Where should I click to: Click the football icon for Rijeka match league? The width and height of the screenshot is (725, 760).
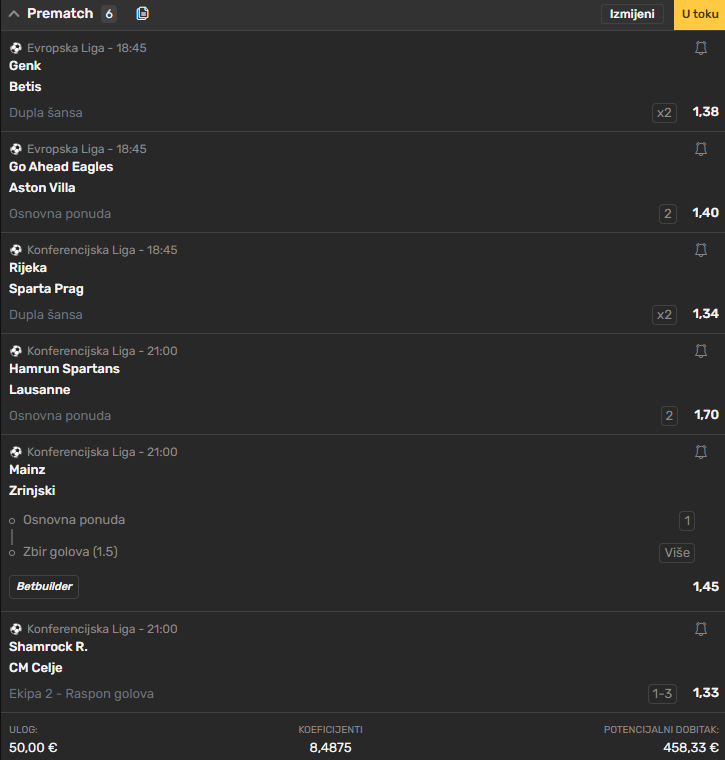(16, 250)
